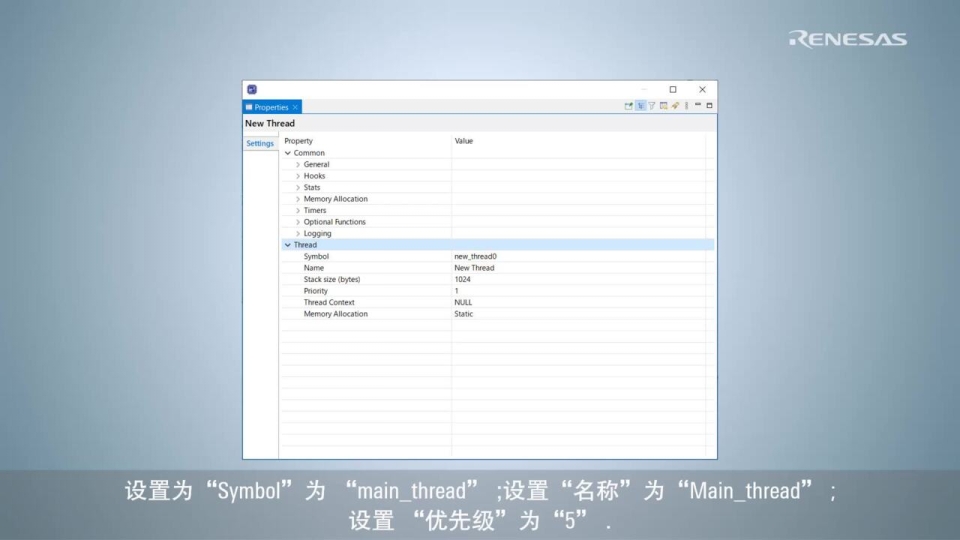The image size is (960, 540).
Task: Click the e2 studio app icon in title bar
Action: (252, 89)
